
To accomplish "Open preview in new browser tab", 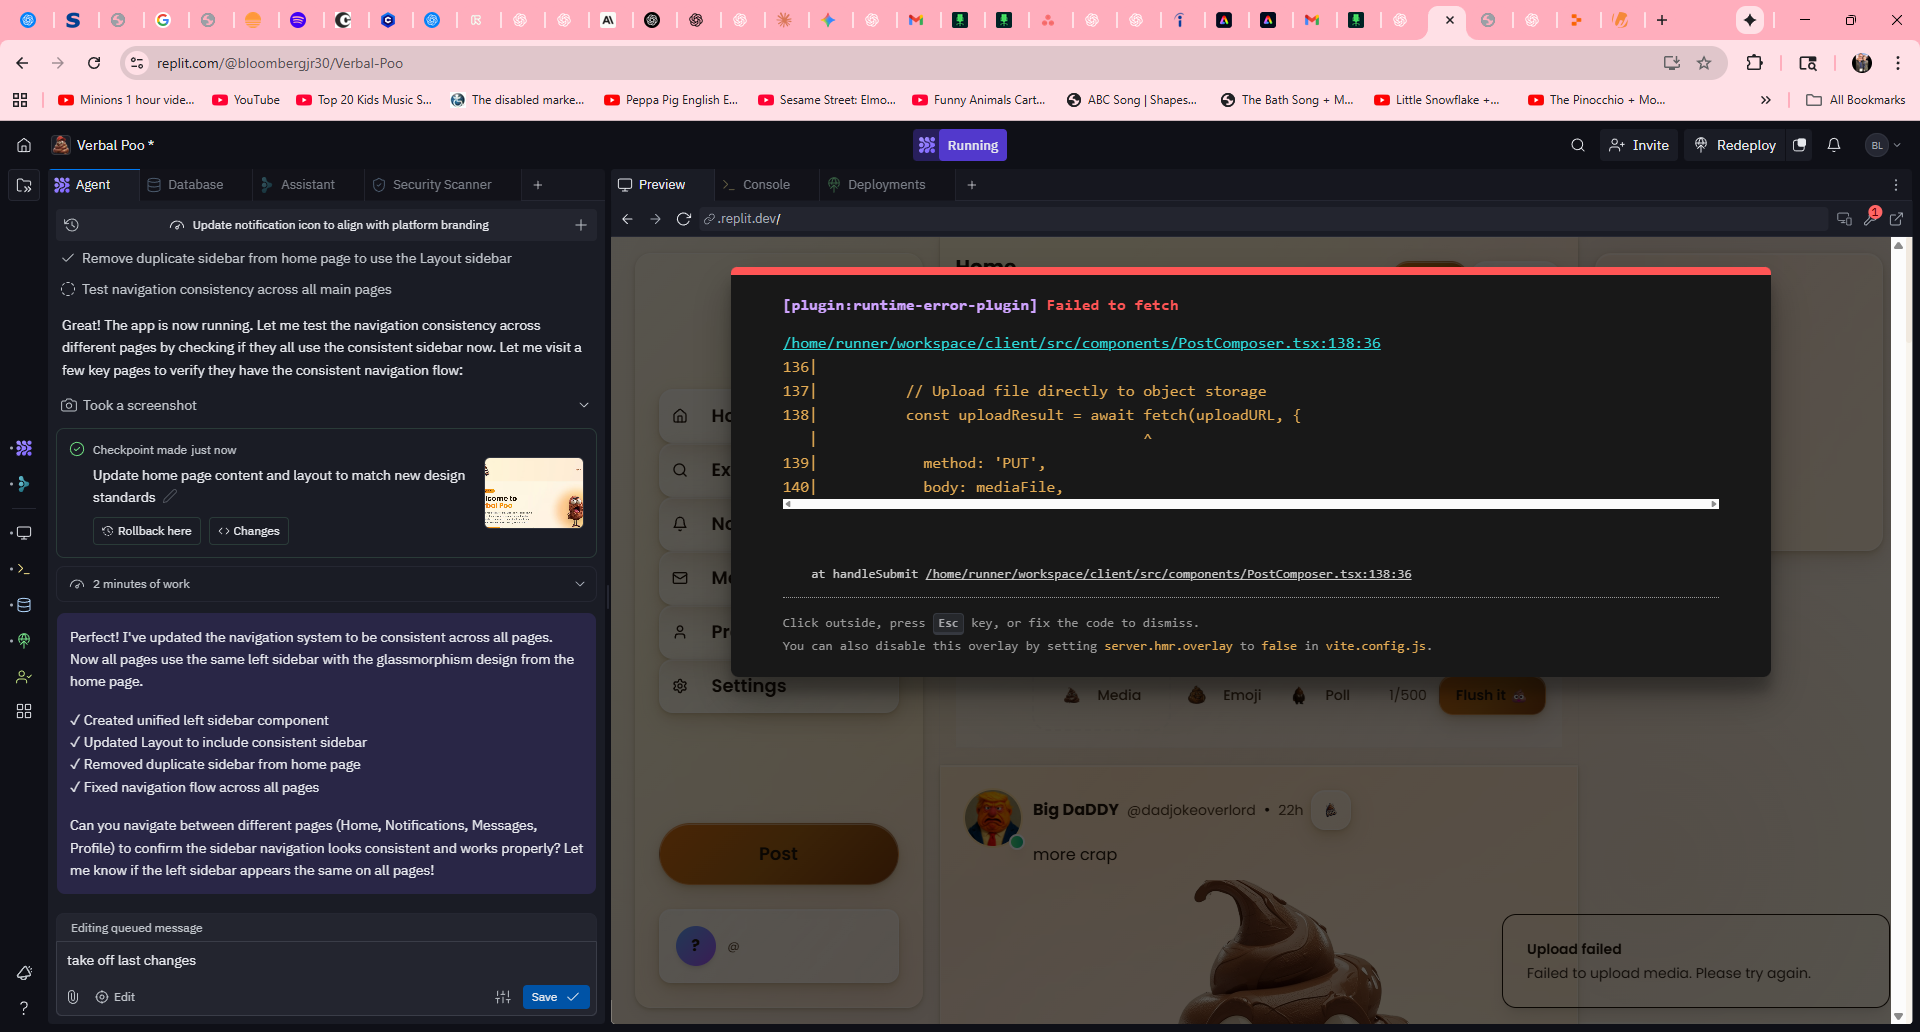I will [x=1897, y=219].
